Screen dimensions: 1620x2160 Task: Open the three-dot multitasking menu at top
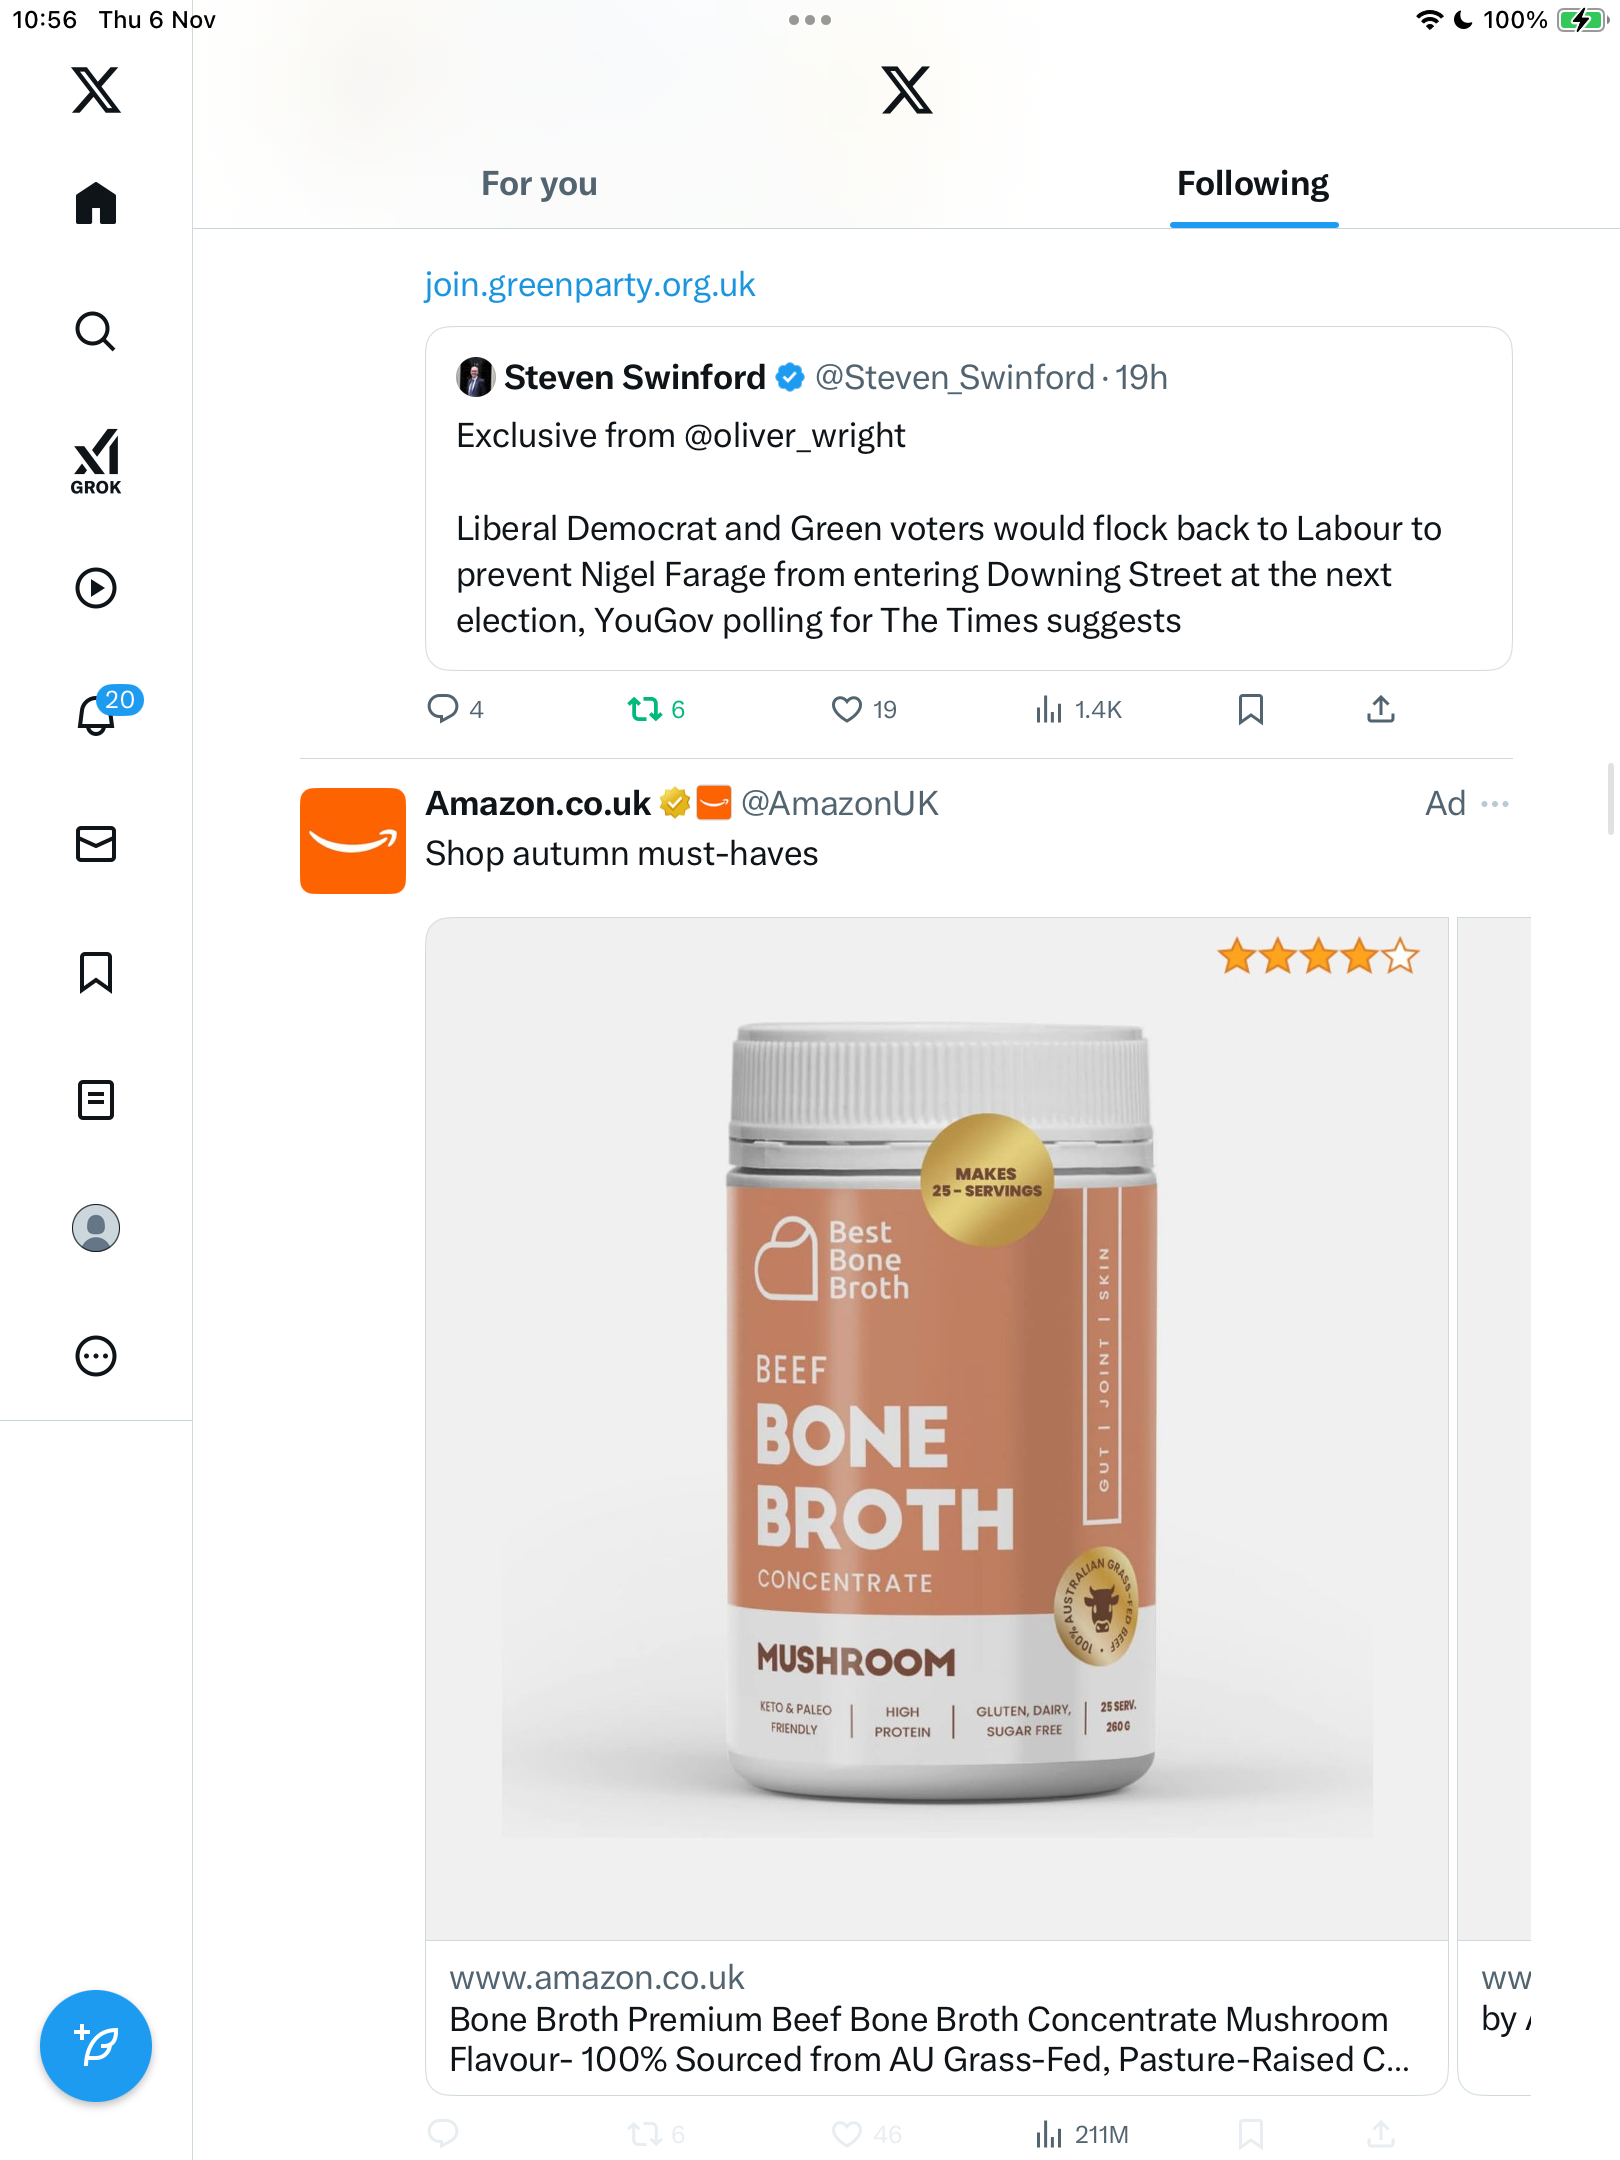pos(809,20)
